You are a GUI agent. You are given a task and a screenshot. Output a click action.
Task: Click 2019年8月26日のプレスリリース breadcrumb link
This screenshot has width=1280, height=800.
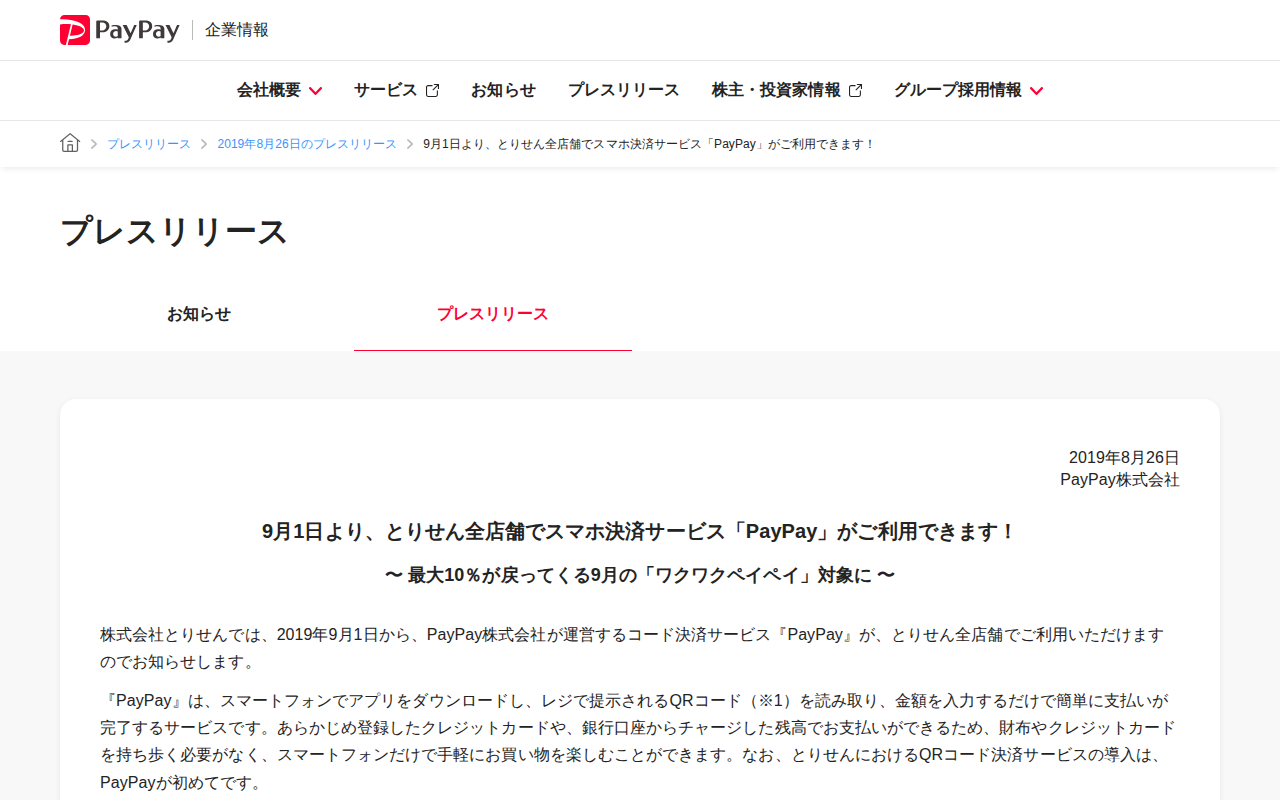coord(307,144)
